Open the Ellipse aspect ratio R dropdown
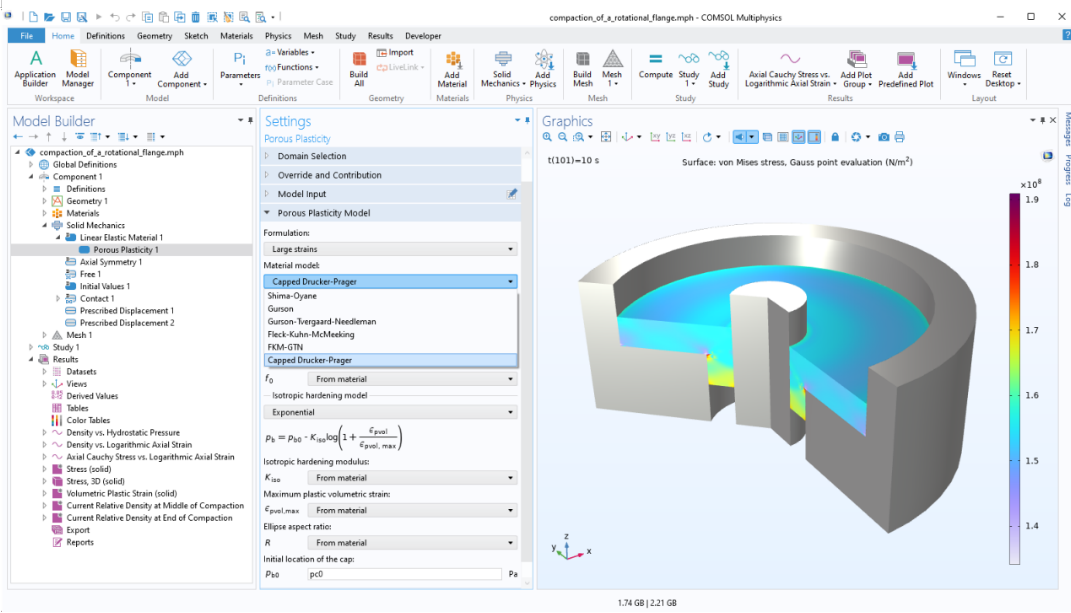Screen dimensions: 1071x613 tap(412, 543)
